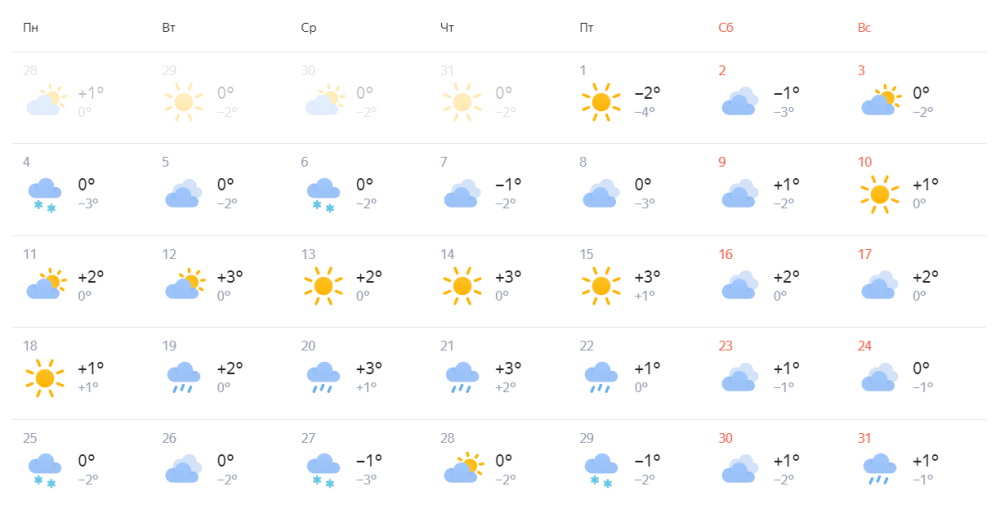Click the sun icon for day 10
This screenshot has width=1000, height=509.
(x=879, y=194)
